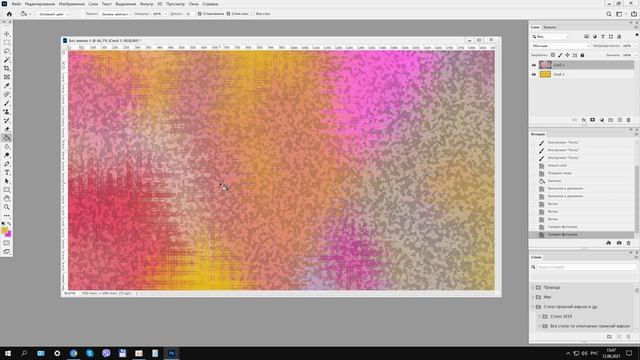640x360 pixels.
Task: Toggle the Сглаживание (anti-alias) checkbox
Action: 200,14
